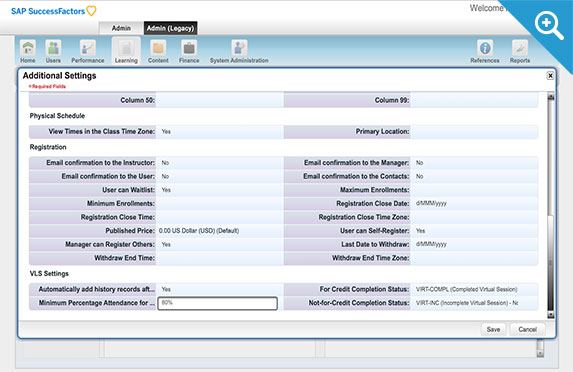573x372 pixels.
Task: Click the Withdraw End Time value cell
Action: tap(219, 258)
